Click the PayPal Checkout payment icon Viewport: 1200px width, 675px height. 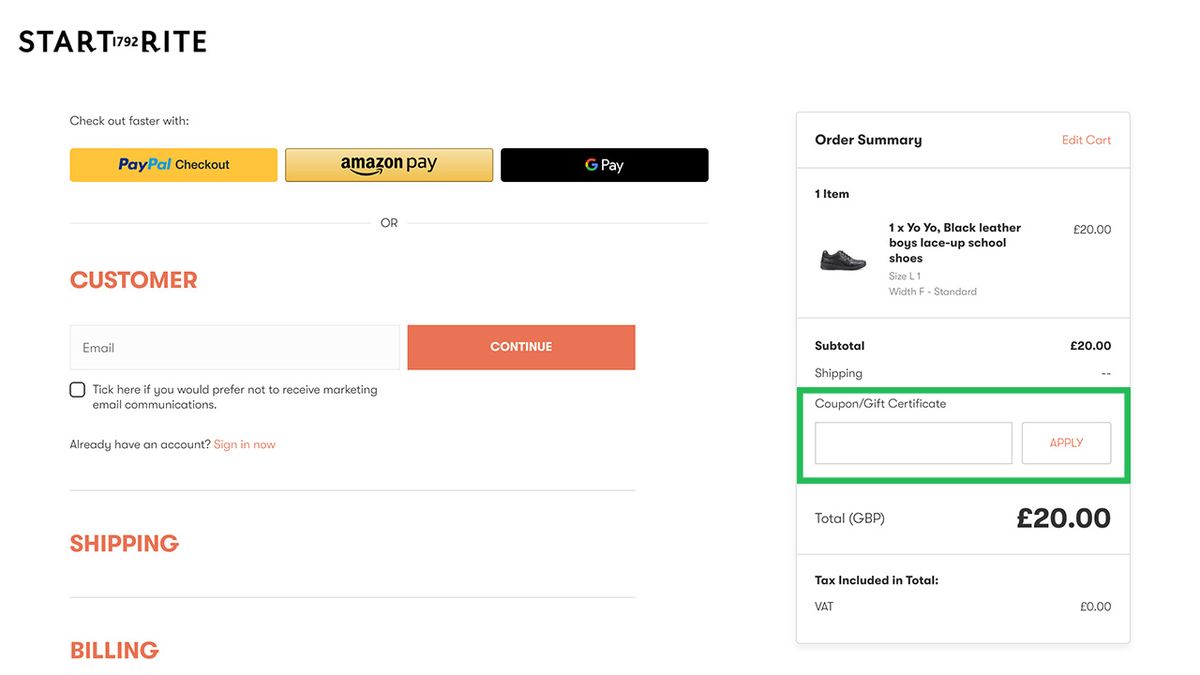(173, 164)
